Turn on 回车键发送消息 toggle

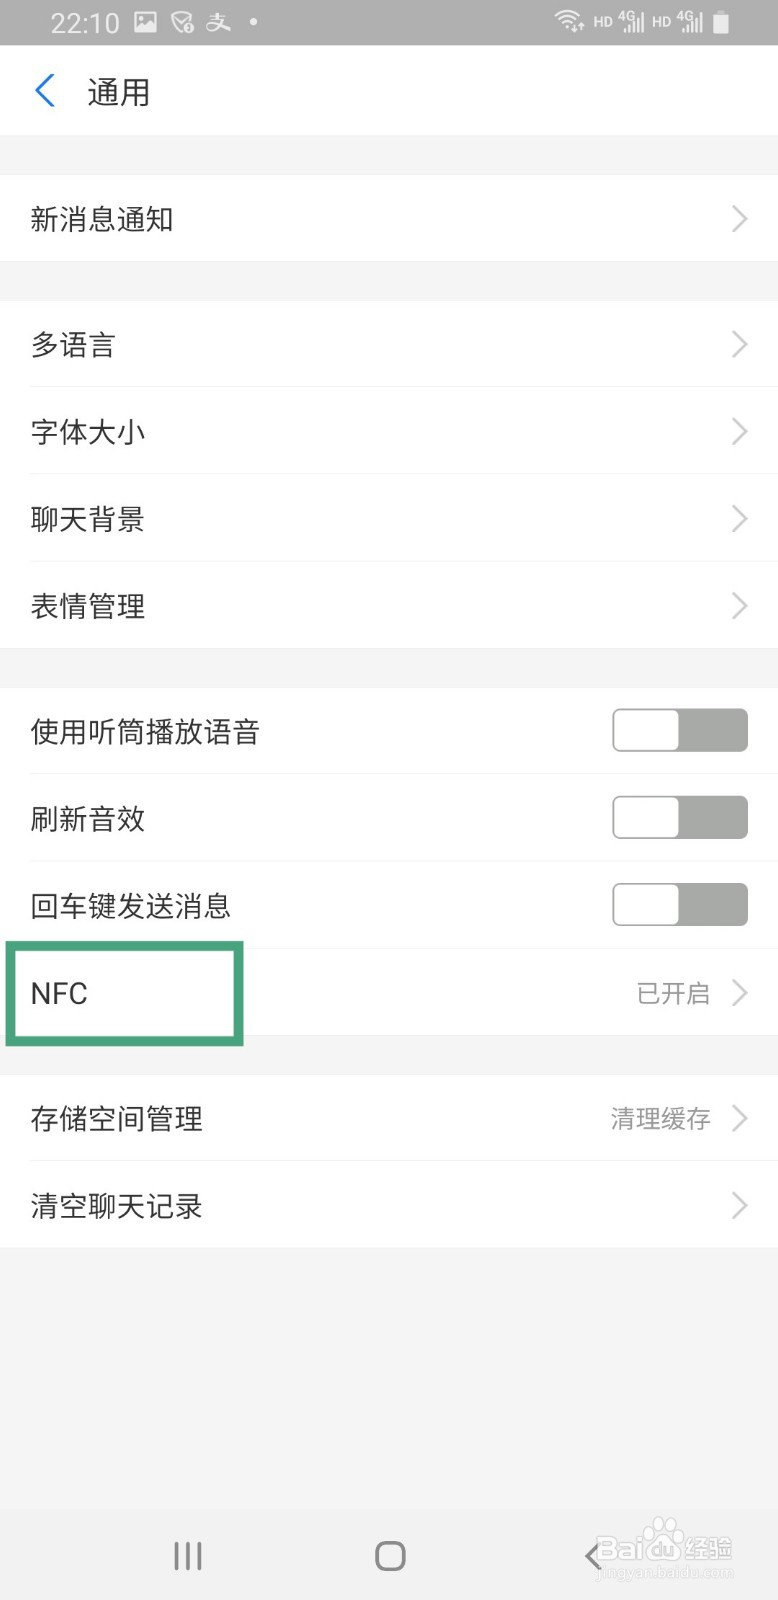[x=679, y=905]
